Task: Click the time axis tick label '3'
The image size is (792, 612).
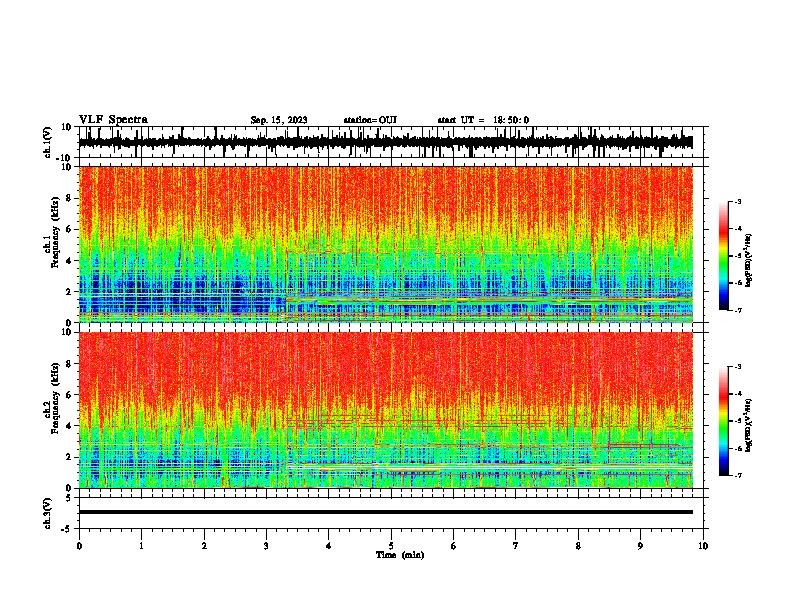Action: pyautogui.click(x=266, y=546)
